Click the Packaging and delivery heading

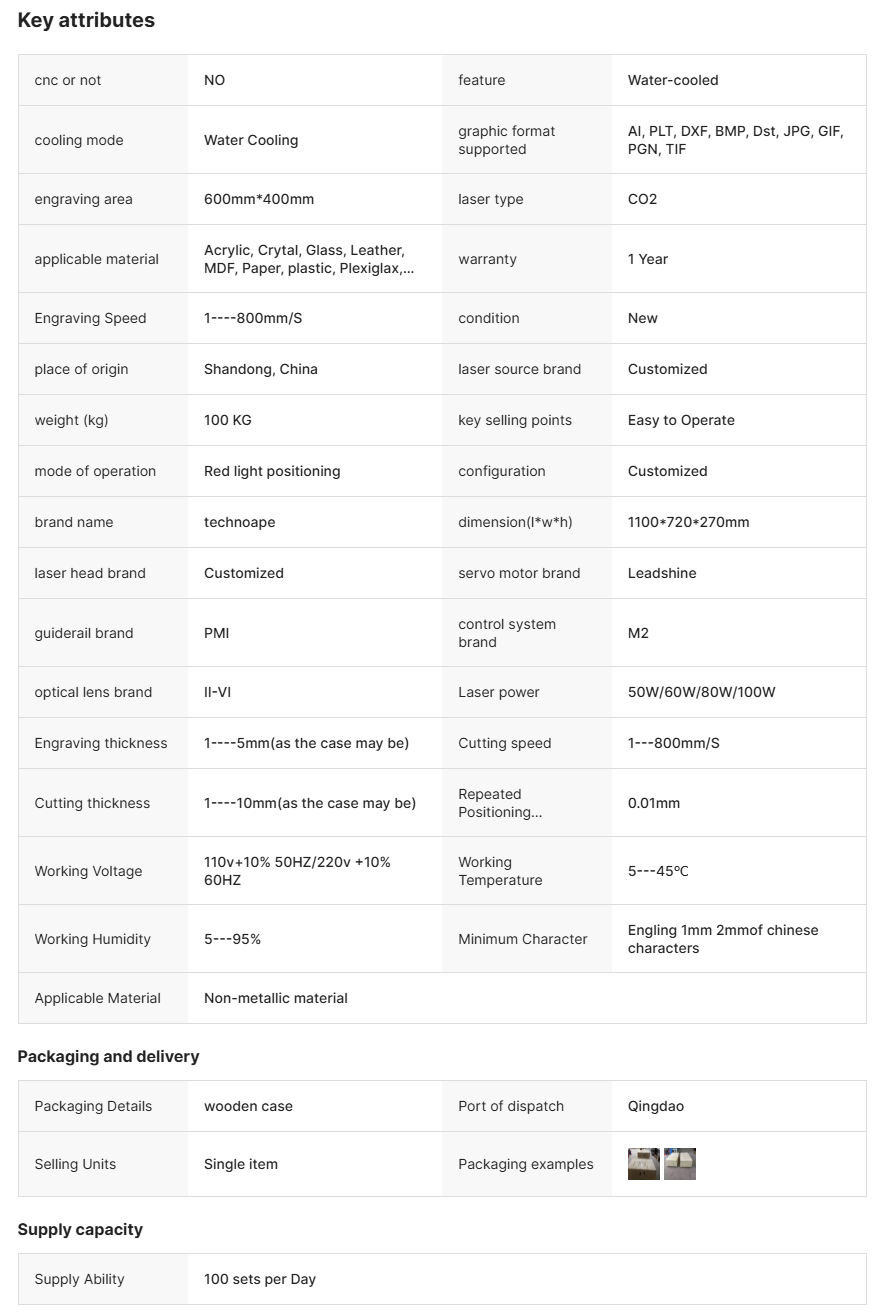(x=108, y=1056)
